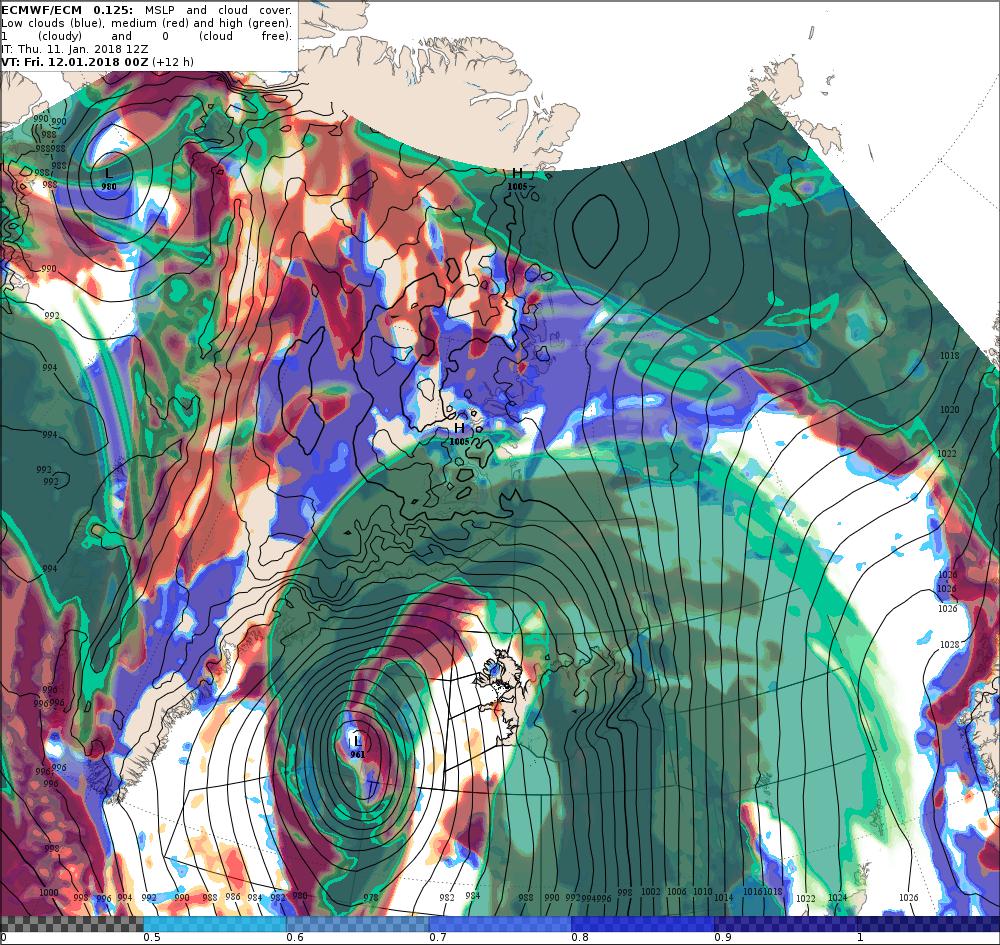This screenshot has height=945, width=1000.
Task: Click the '1010' isobar label
Action: click(x=703, y=891)
